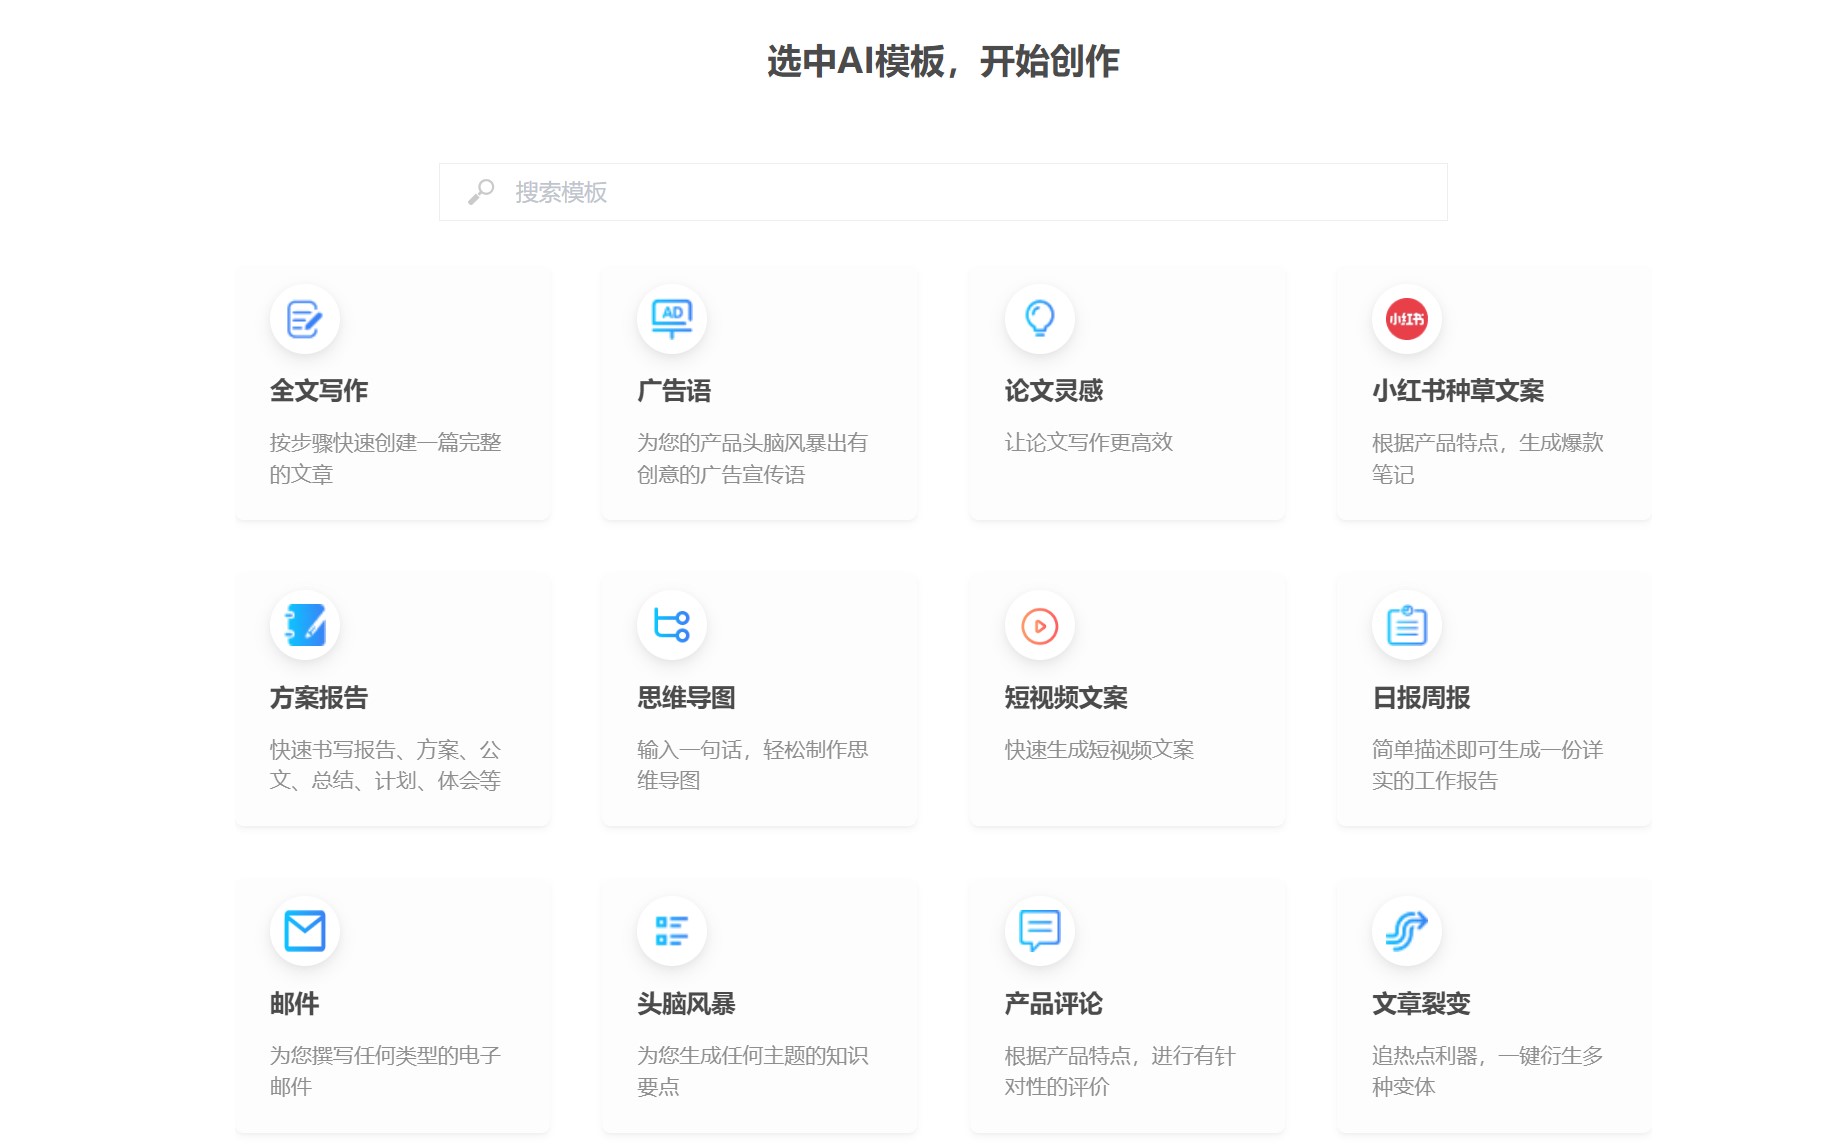Select the 文章裂变 swirl arrows icon
Viewport: 1843px width, 1148px height.
tap(1406, 931)
